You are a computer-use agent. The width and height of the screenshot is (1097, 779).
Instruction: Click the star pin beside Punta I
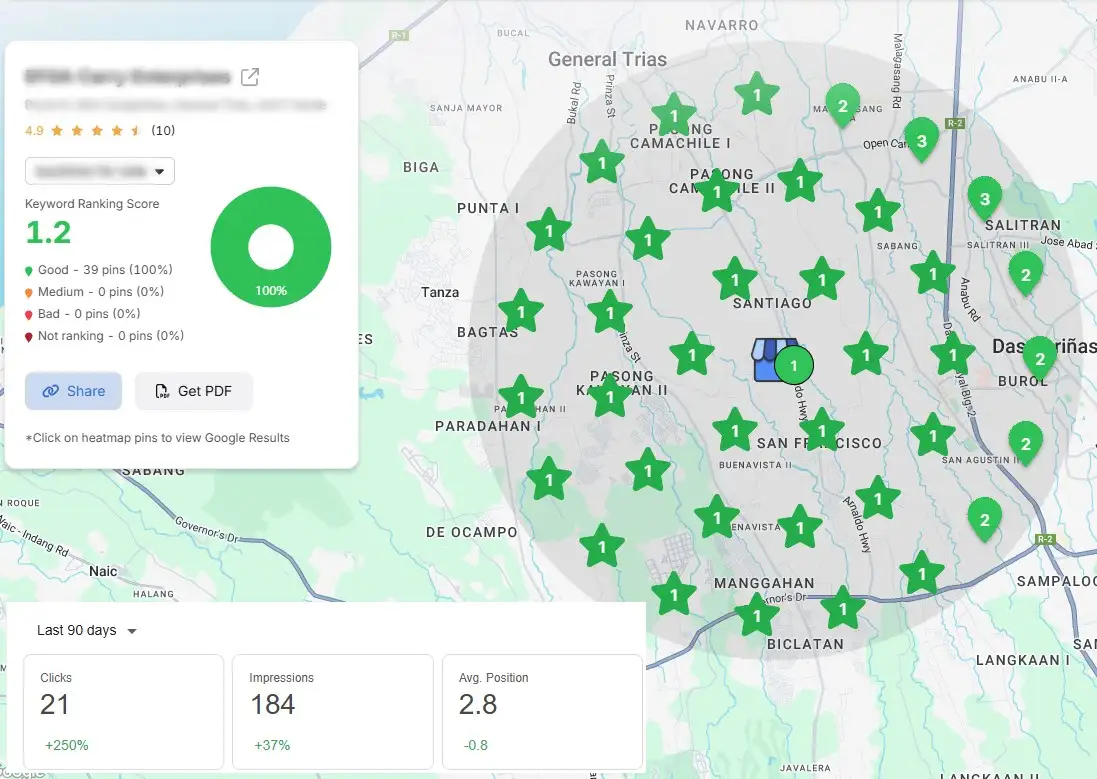(x=548, y=232)
